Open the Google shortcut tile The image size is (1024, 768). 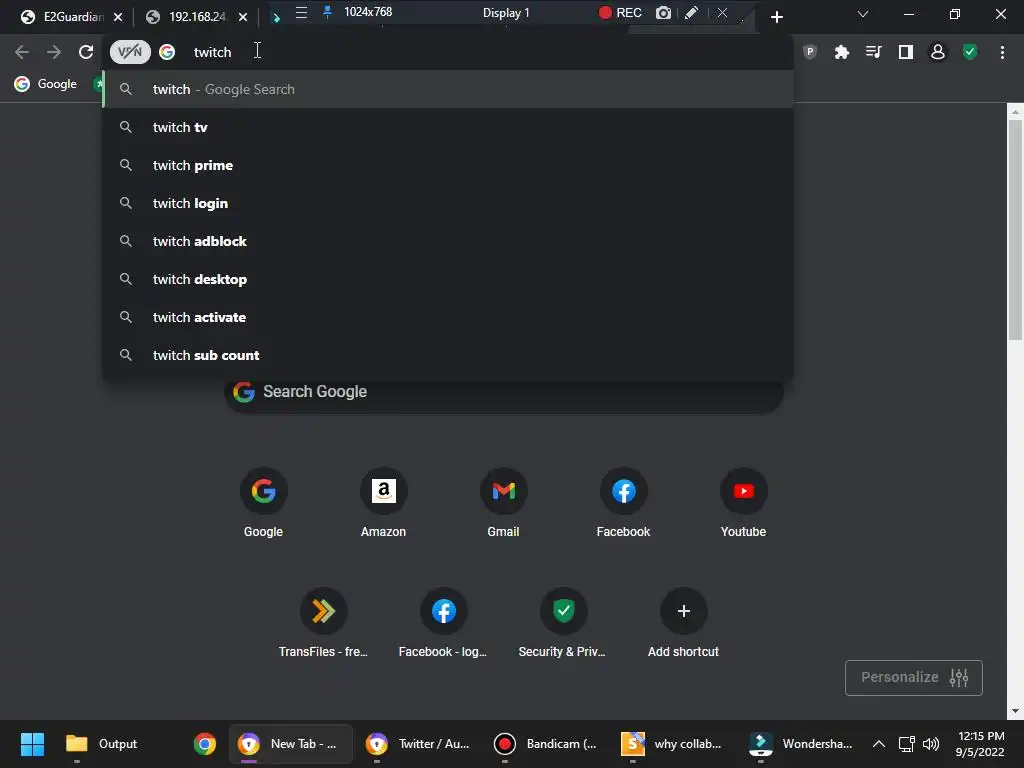(x=263, y=503)
